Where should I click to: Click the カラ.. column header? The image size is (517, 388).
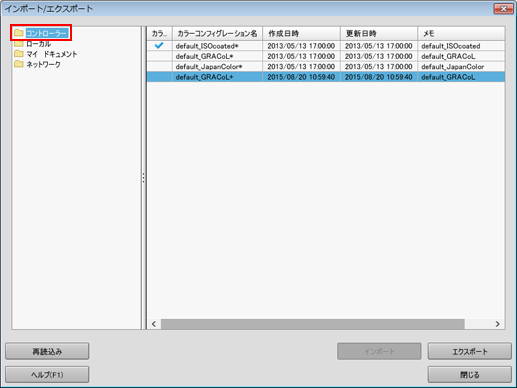coord(159,34)
